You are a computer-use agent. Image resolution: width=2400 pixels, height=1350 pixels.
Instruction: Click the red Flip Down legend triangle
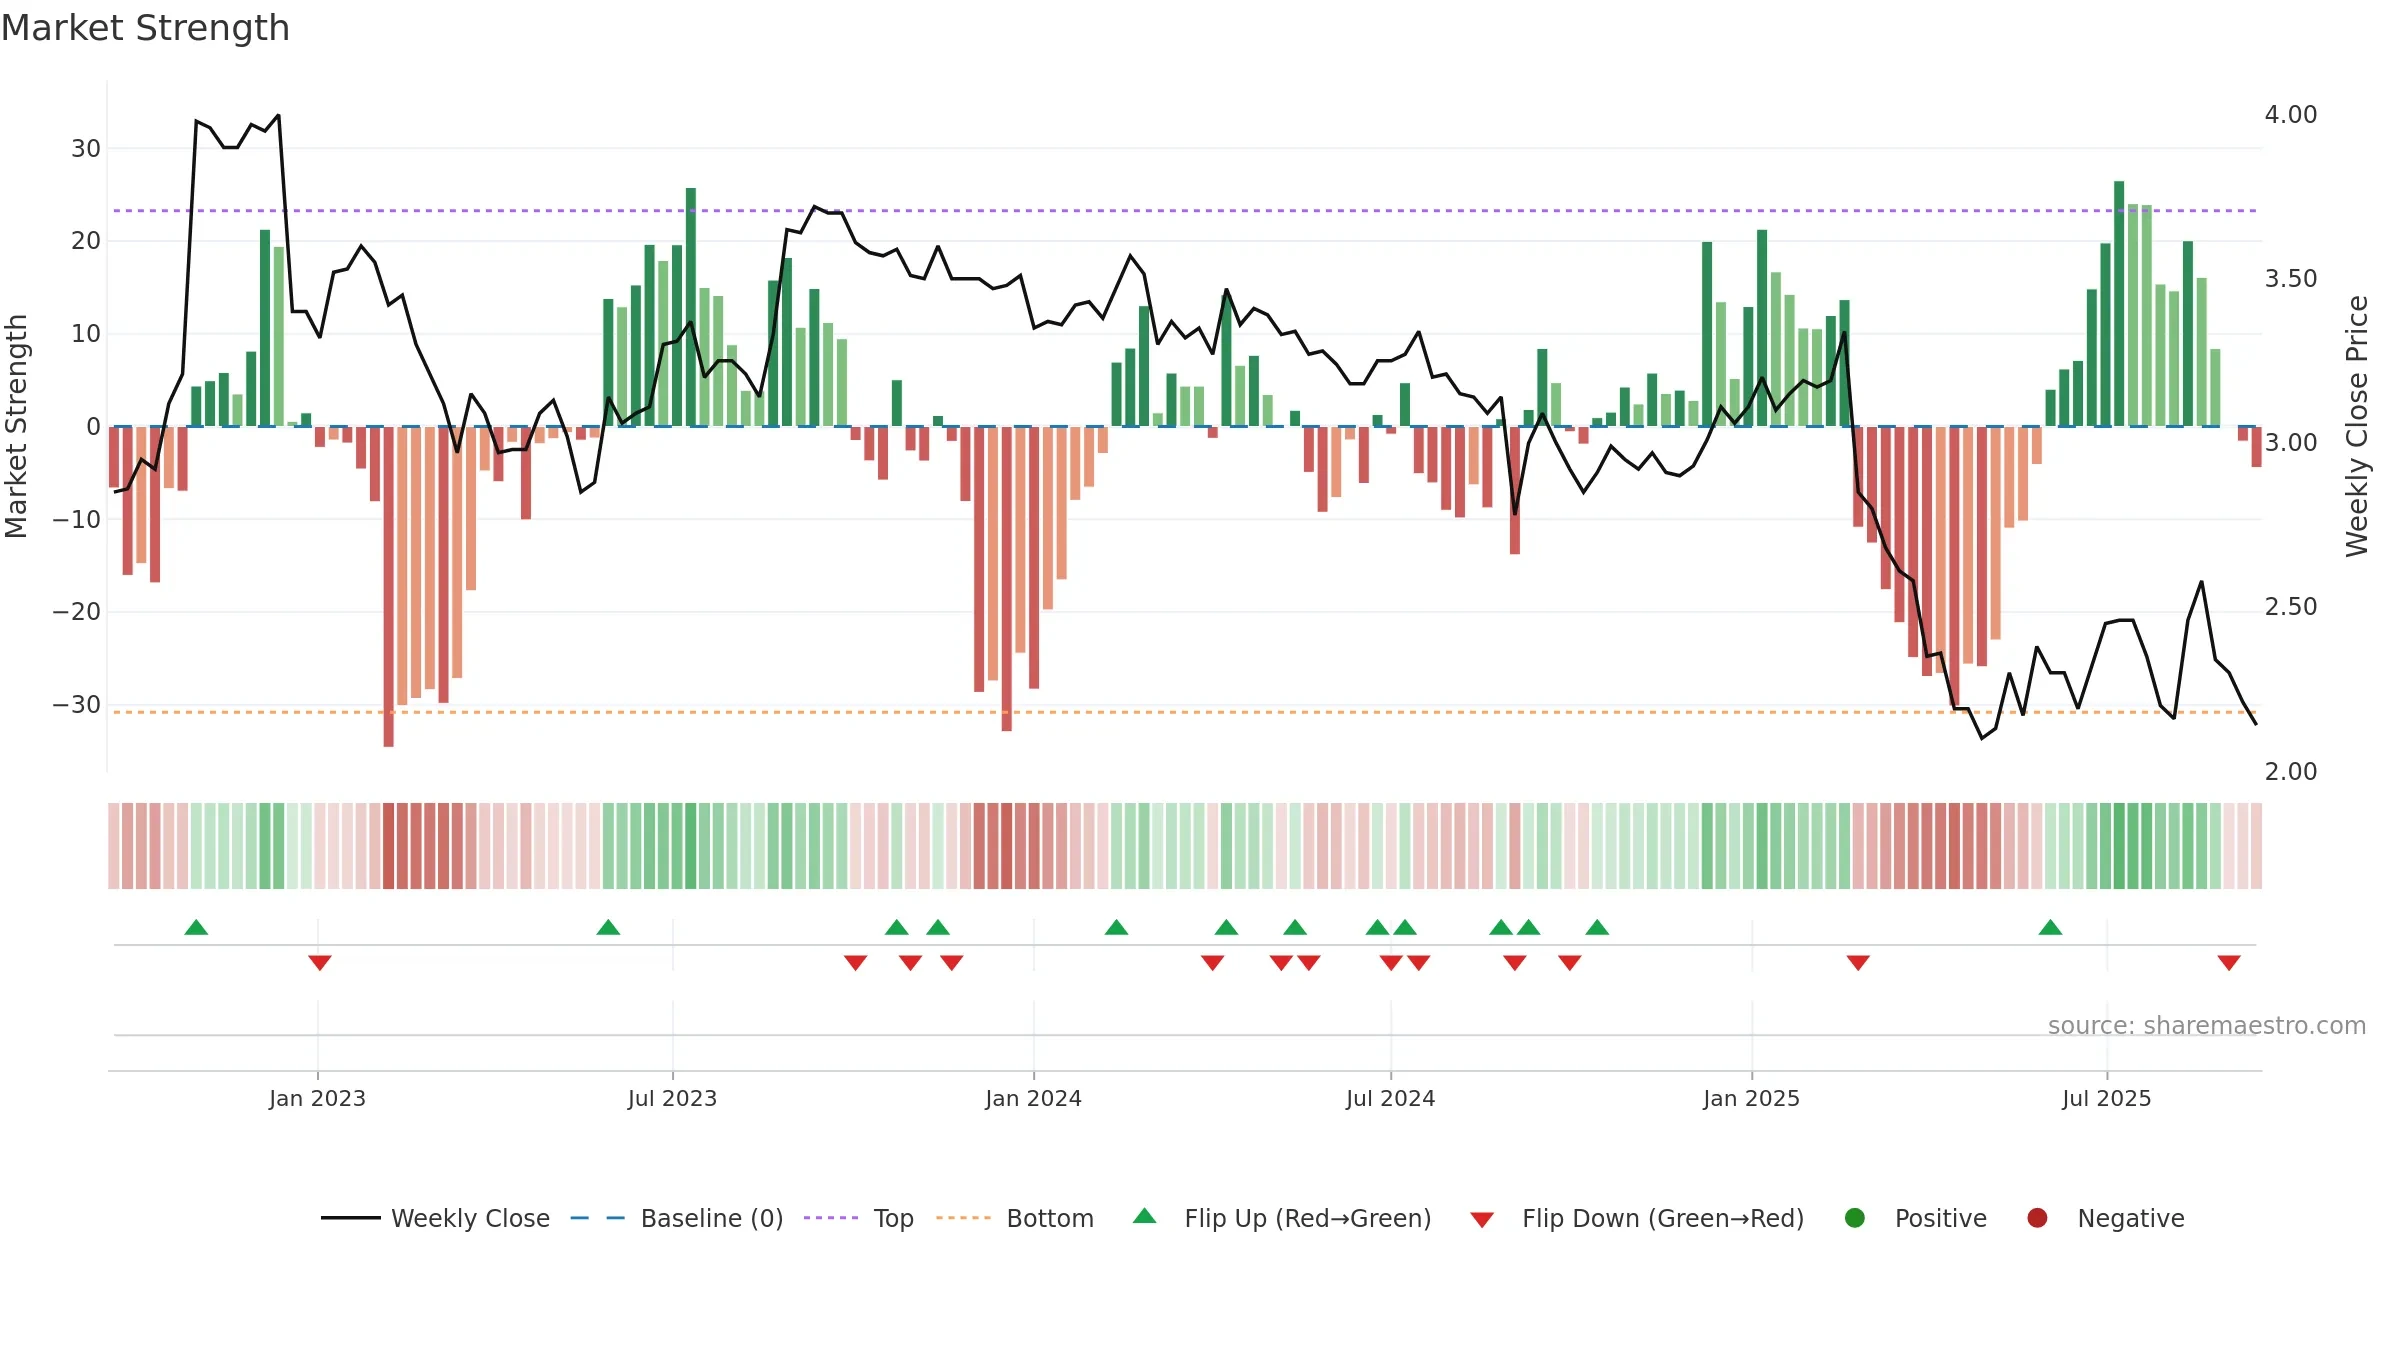pos(1482,1220)
